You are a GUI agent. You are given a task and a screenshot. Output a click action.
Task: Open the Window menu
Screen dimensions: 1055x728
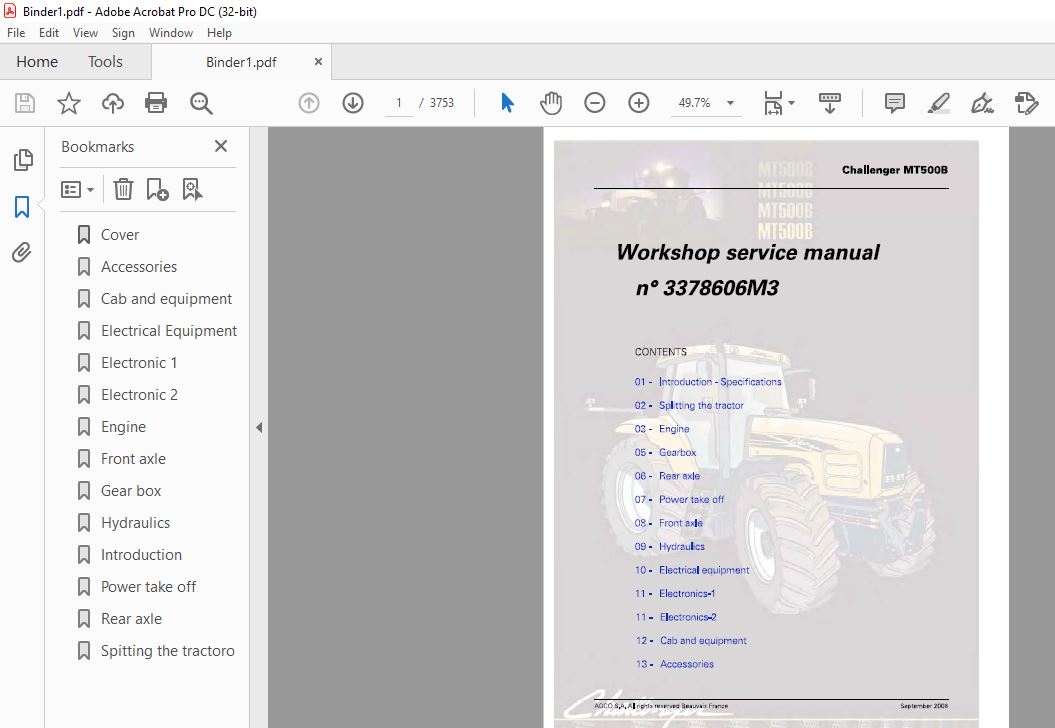(x=171, y=33)
